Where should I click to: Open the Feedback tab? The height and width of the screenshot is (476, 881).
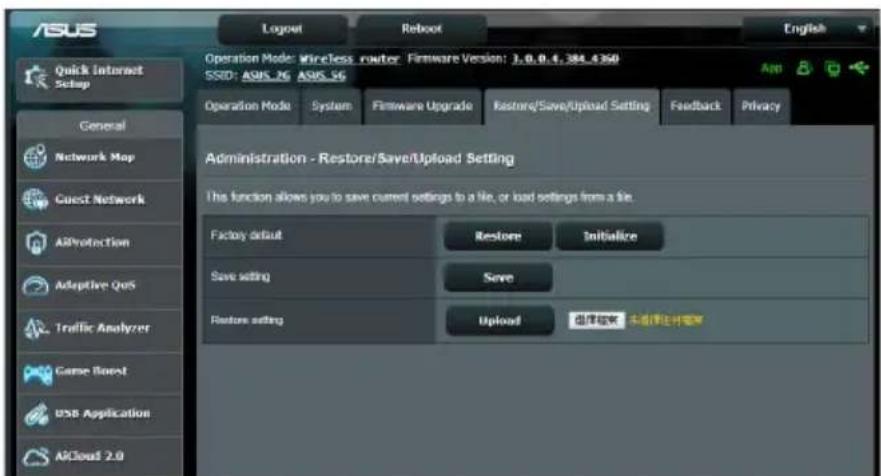click(696, 106)
